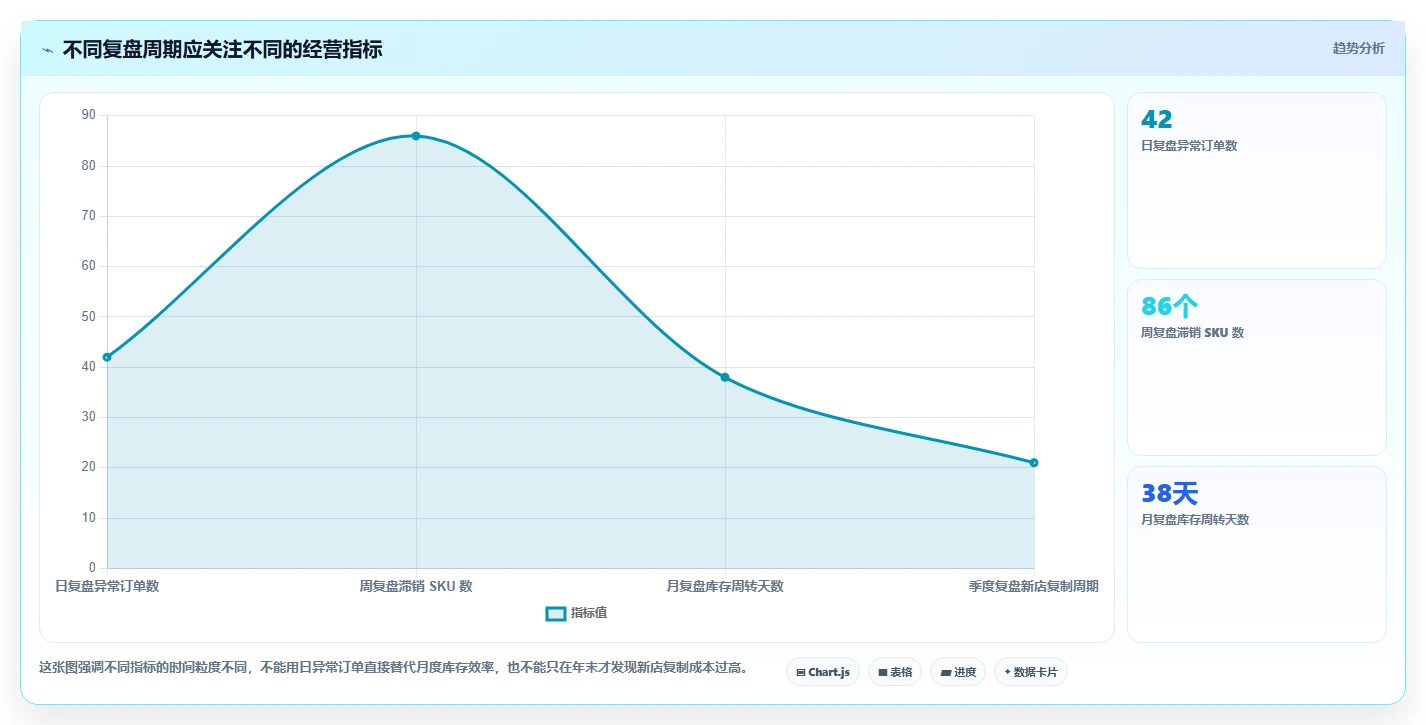Select the 进度 tag chip

(x=958, y=672)
